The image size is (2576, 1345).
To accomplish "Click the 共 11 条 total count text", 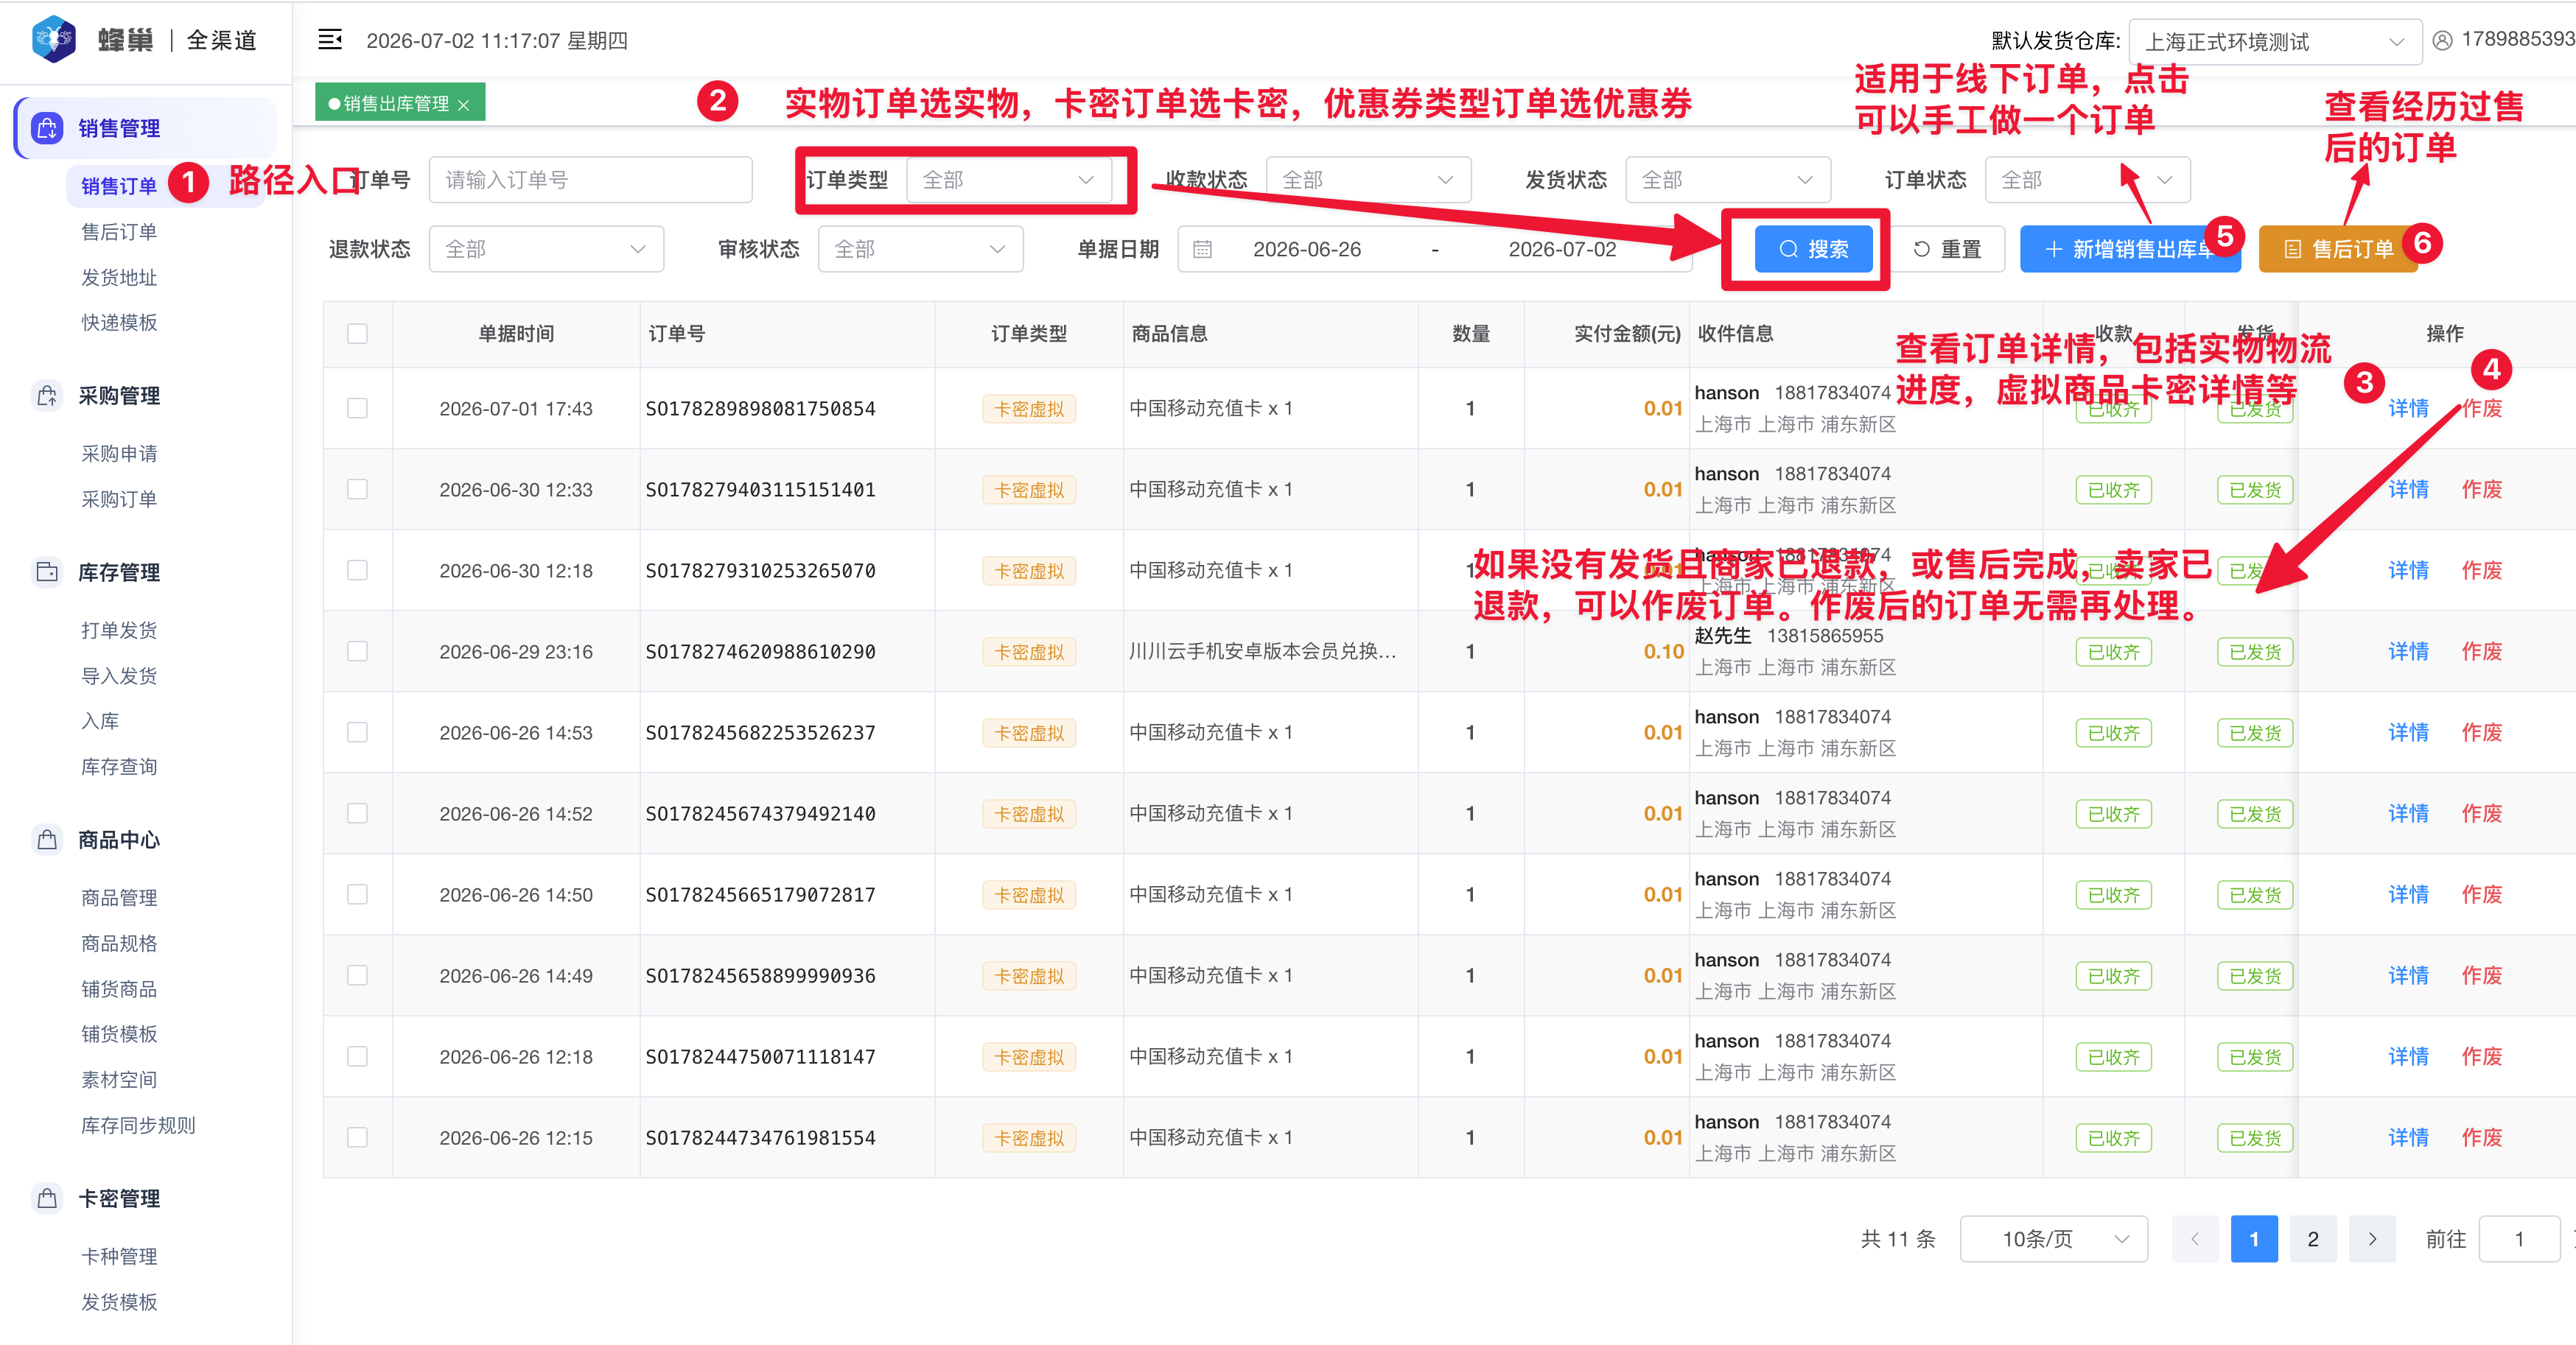I will point(1897,1239).
